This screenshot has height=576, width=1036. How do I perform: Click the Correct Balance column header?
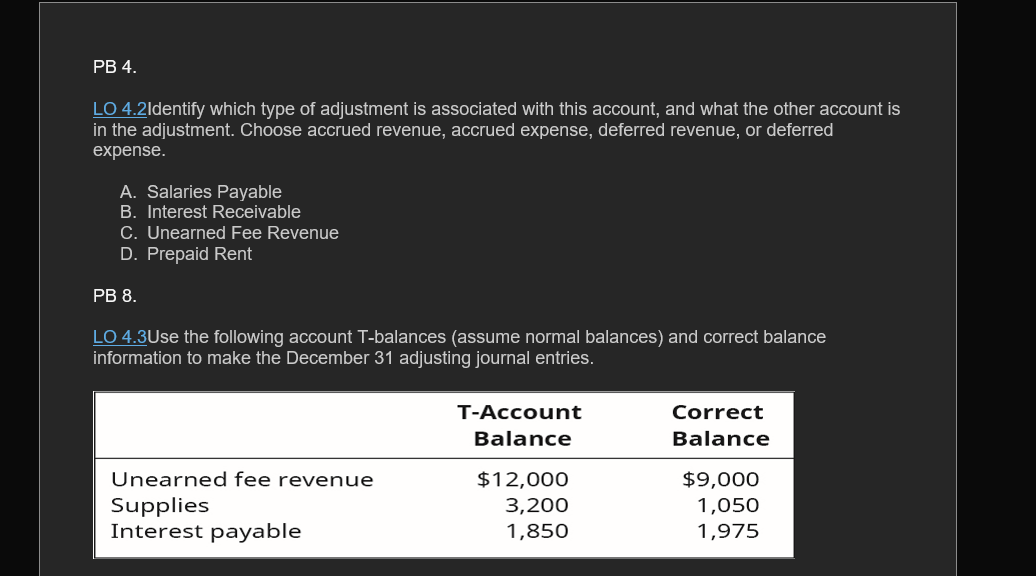[719, 425]
